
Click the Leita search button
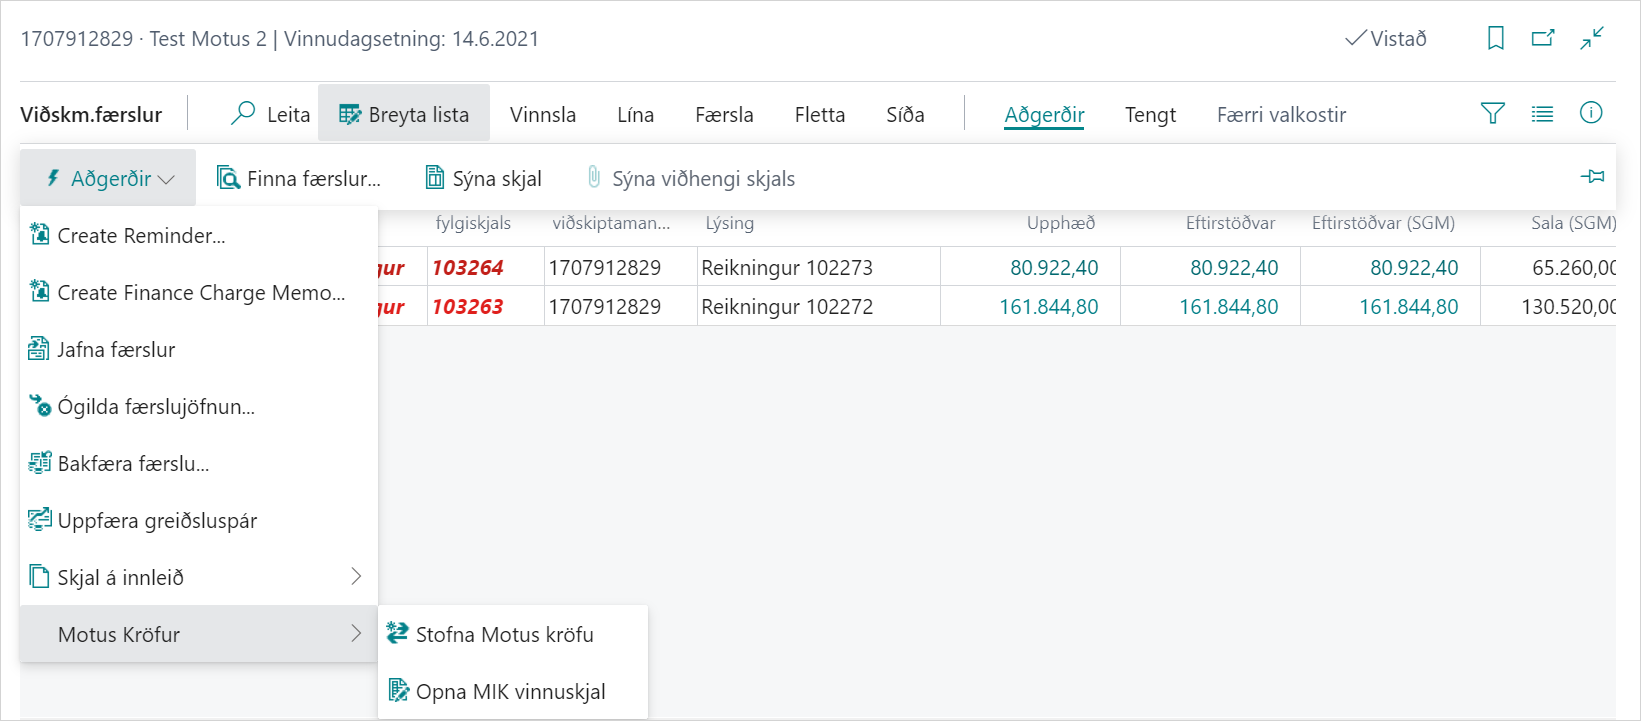click(271, 115)
